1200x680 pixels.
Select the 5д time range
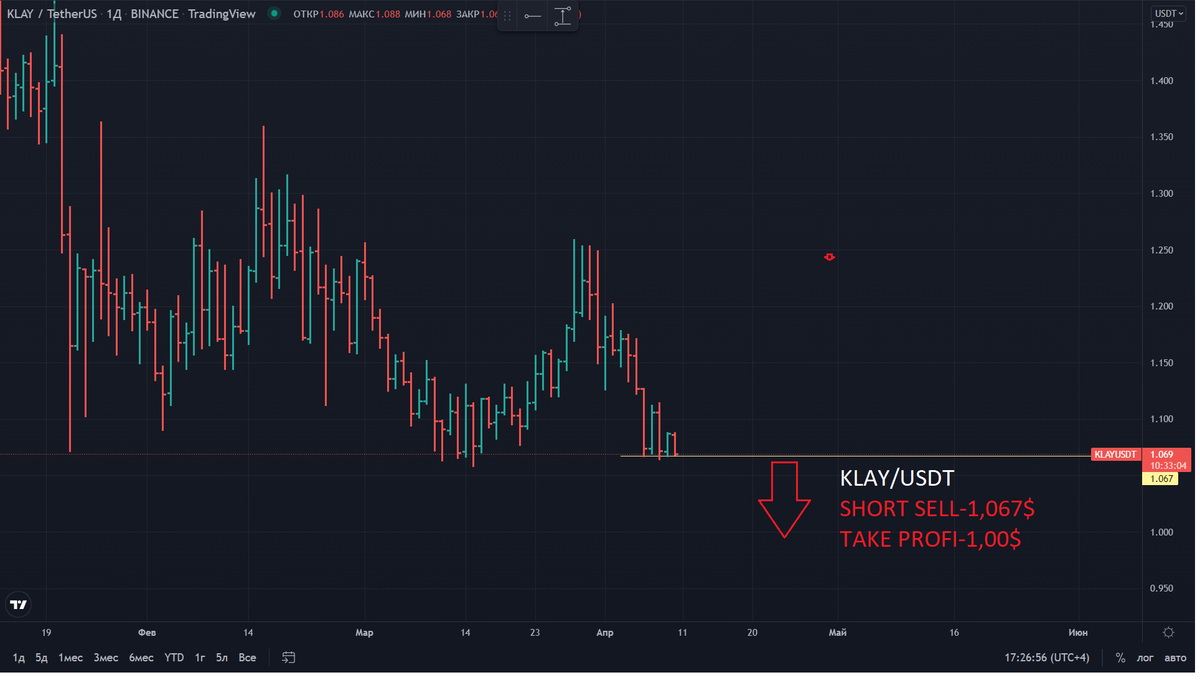(x=41, y=658)
